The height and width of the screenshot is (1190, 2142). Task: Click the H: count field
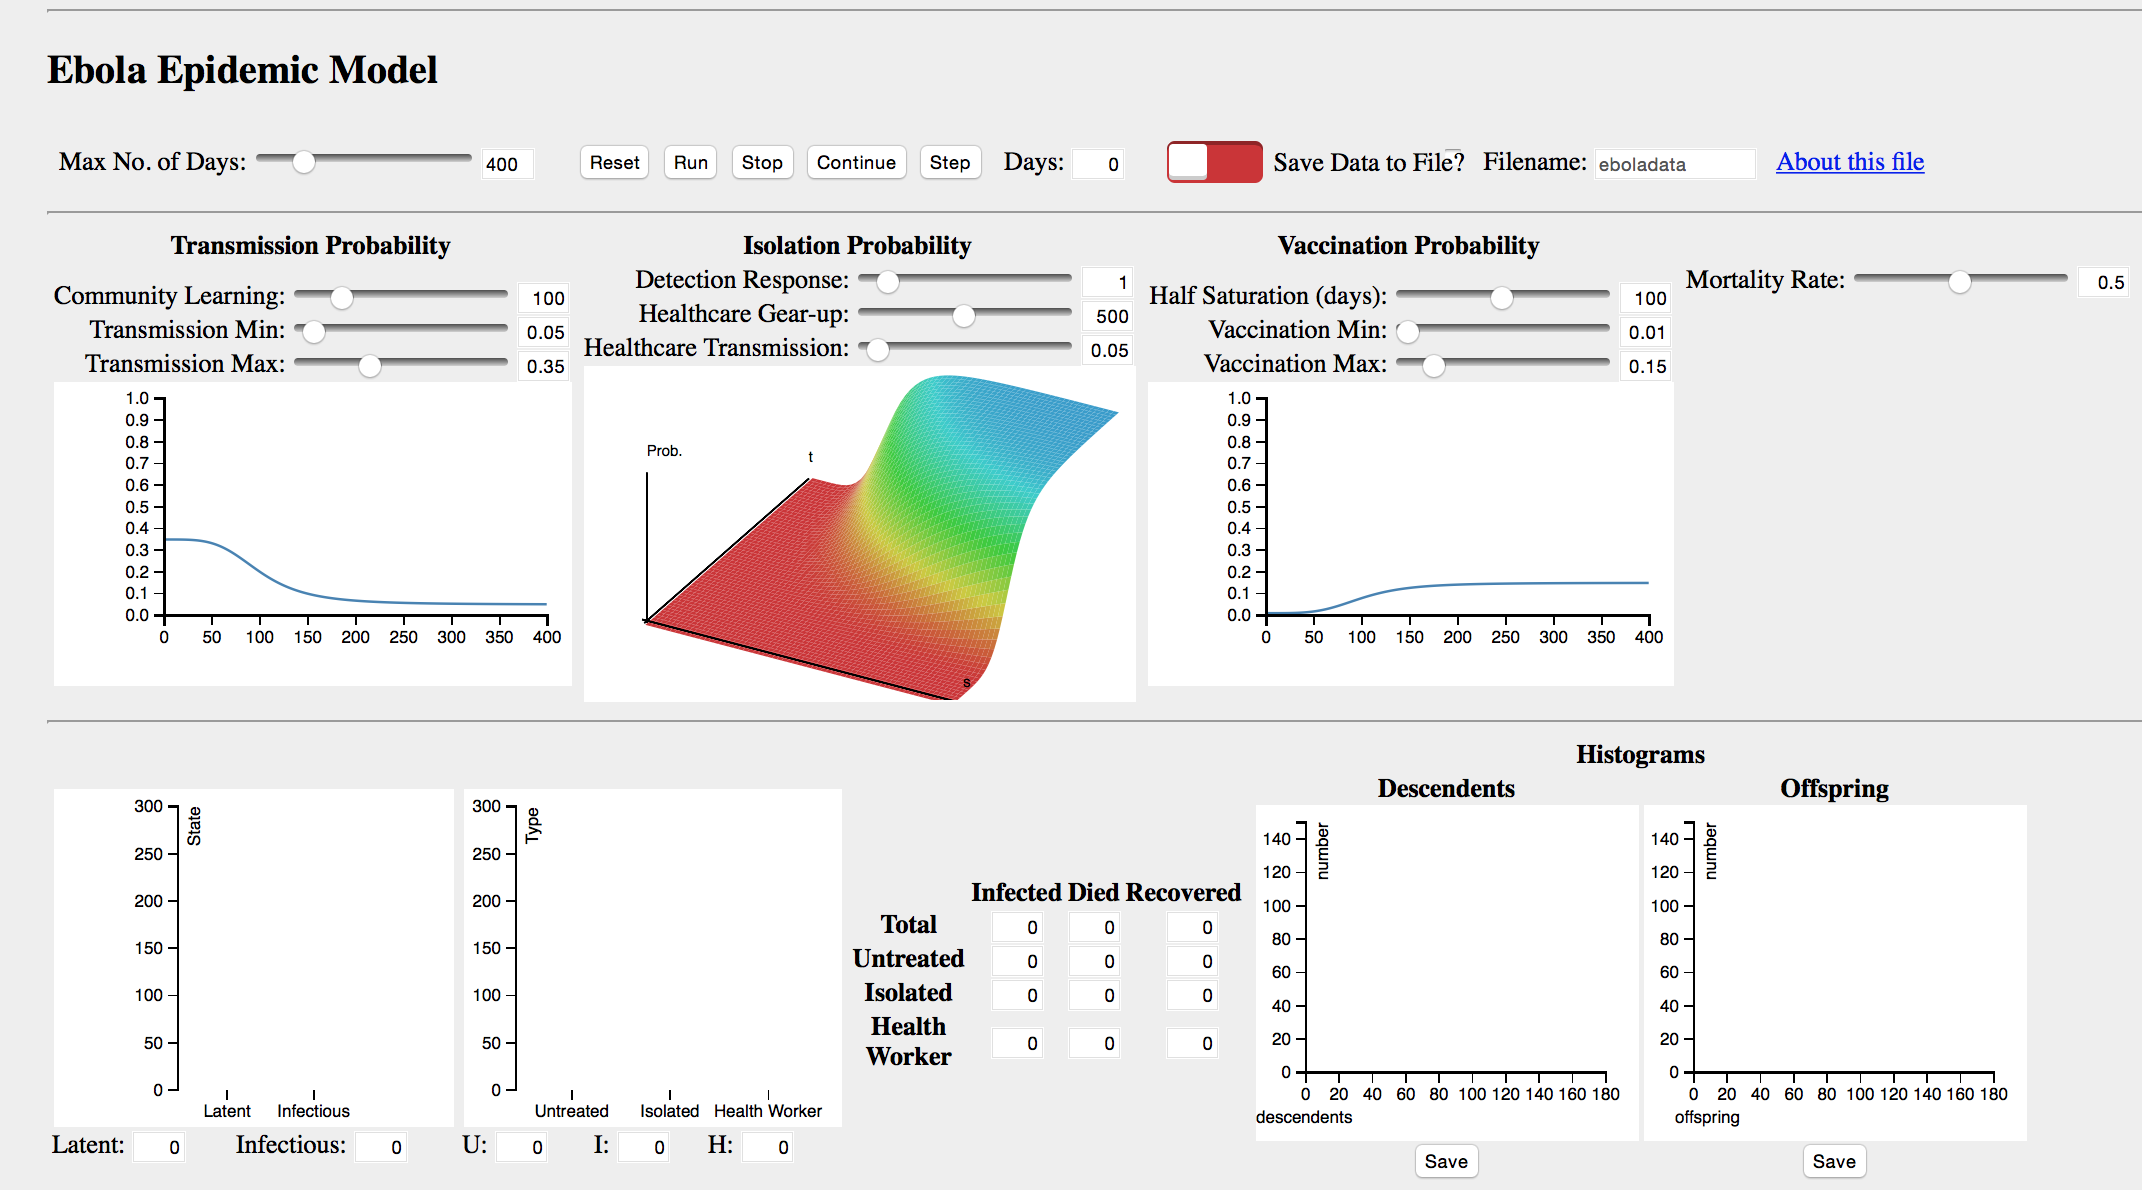[x=768, y=1147]
